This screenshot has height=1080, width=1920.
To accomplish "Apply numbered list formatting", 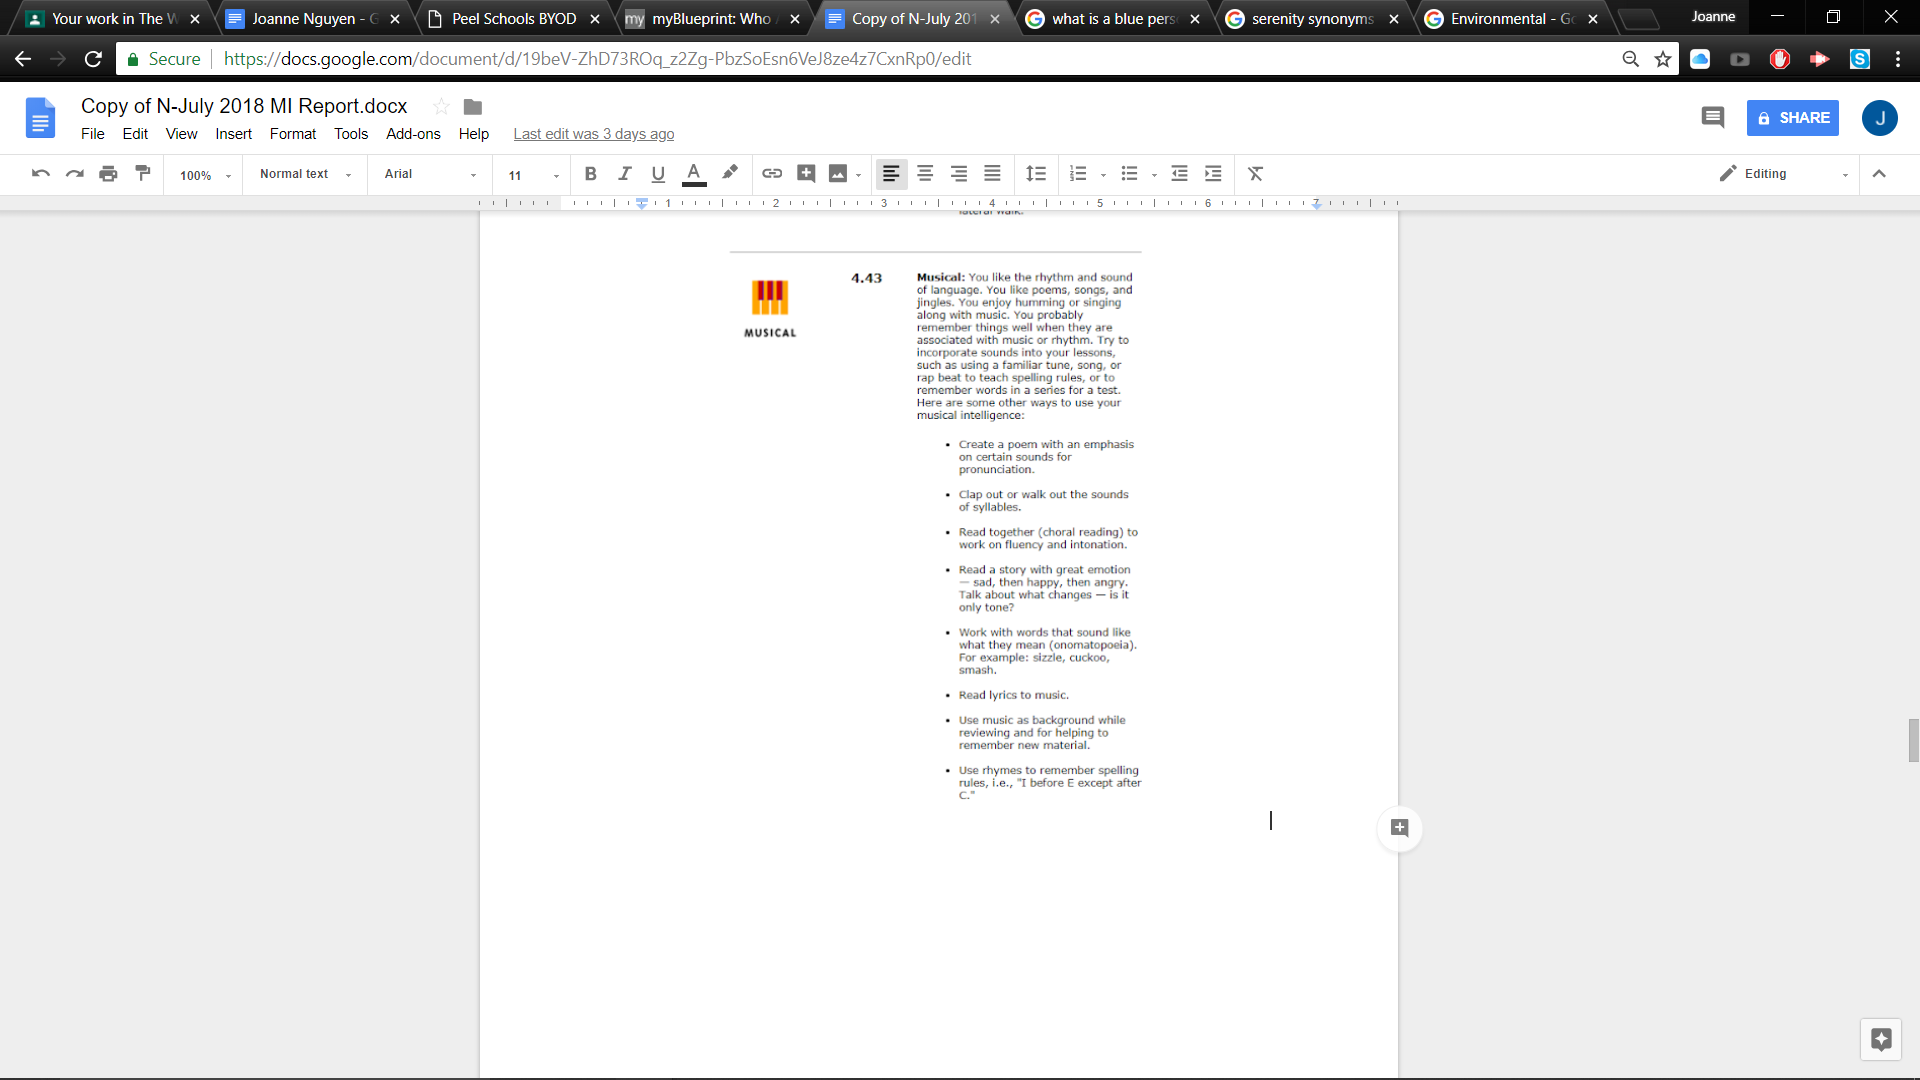I will [x=1078, y=174].
